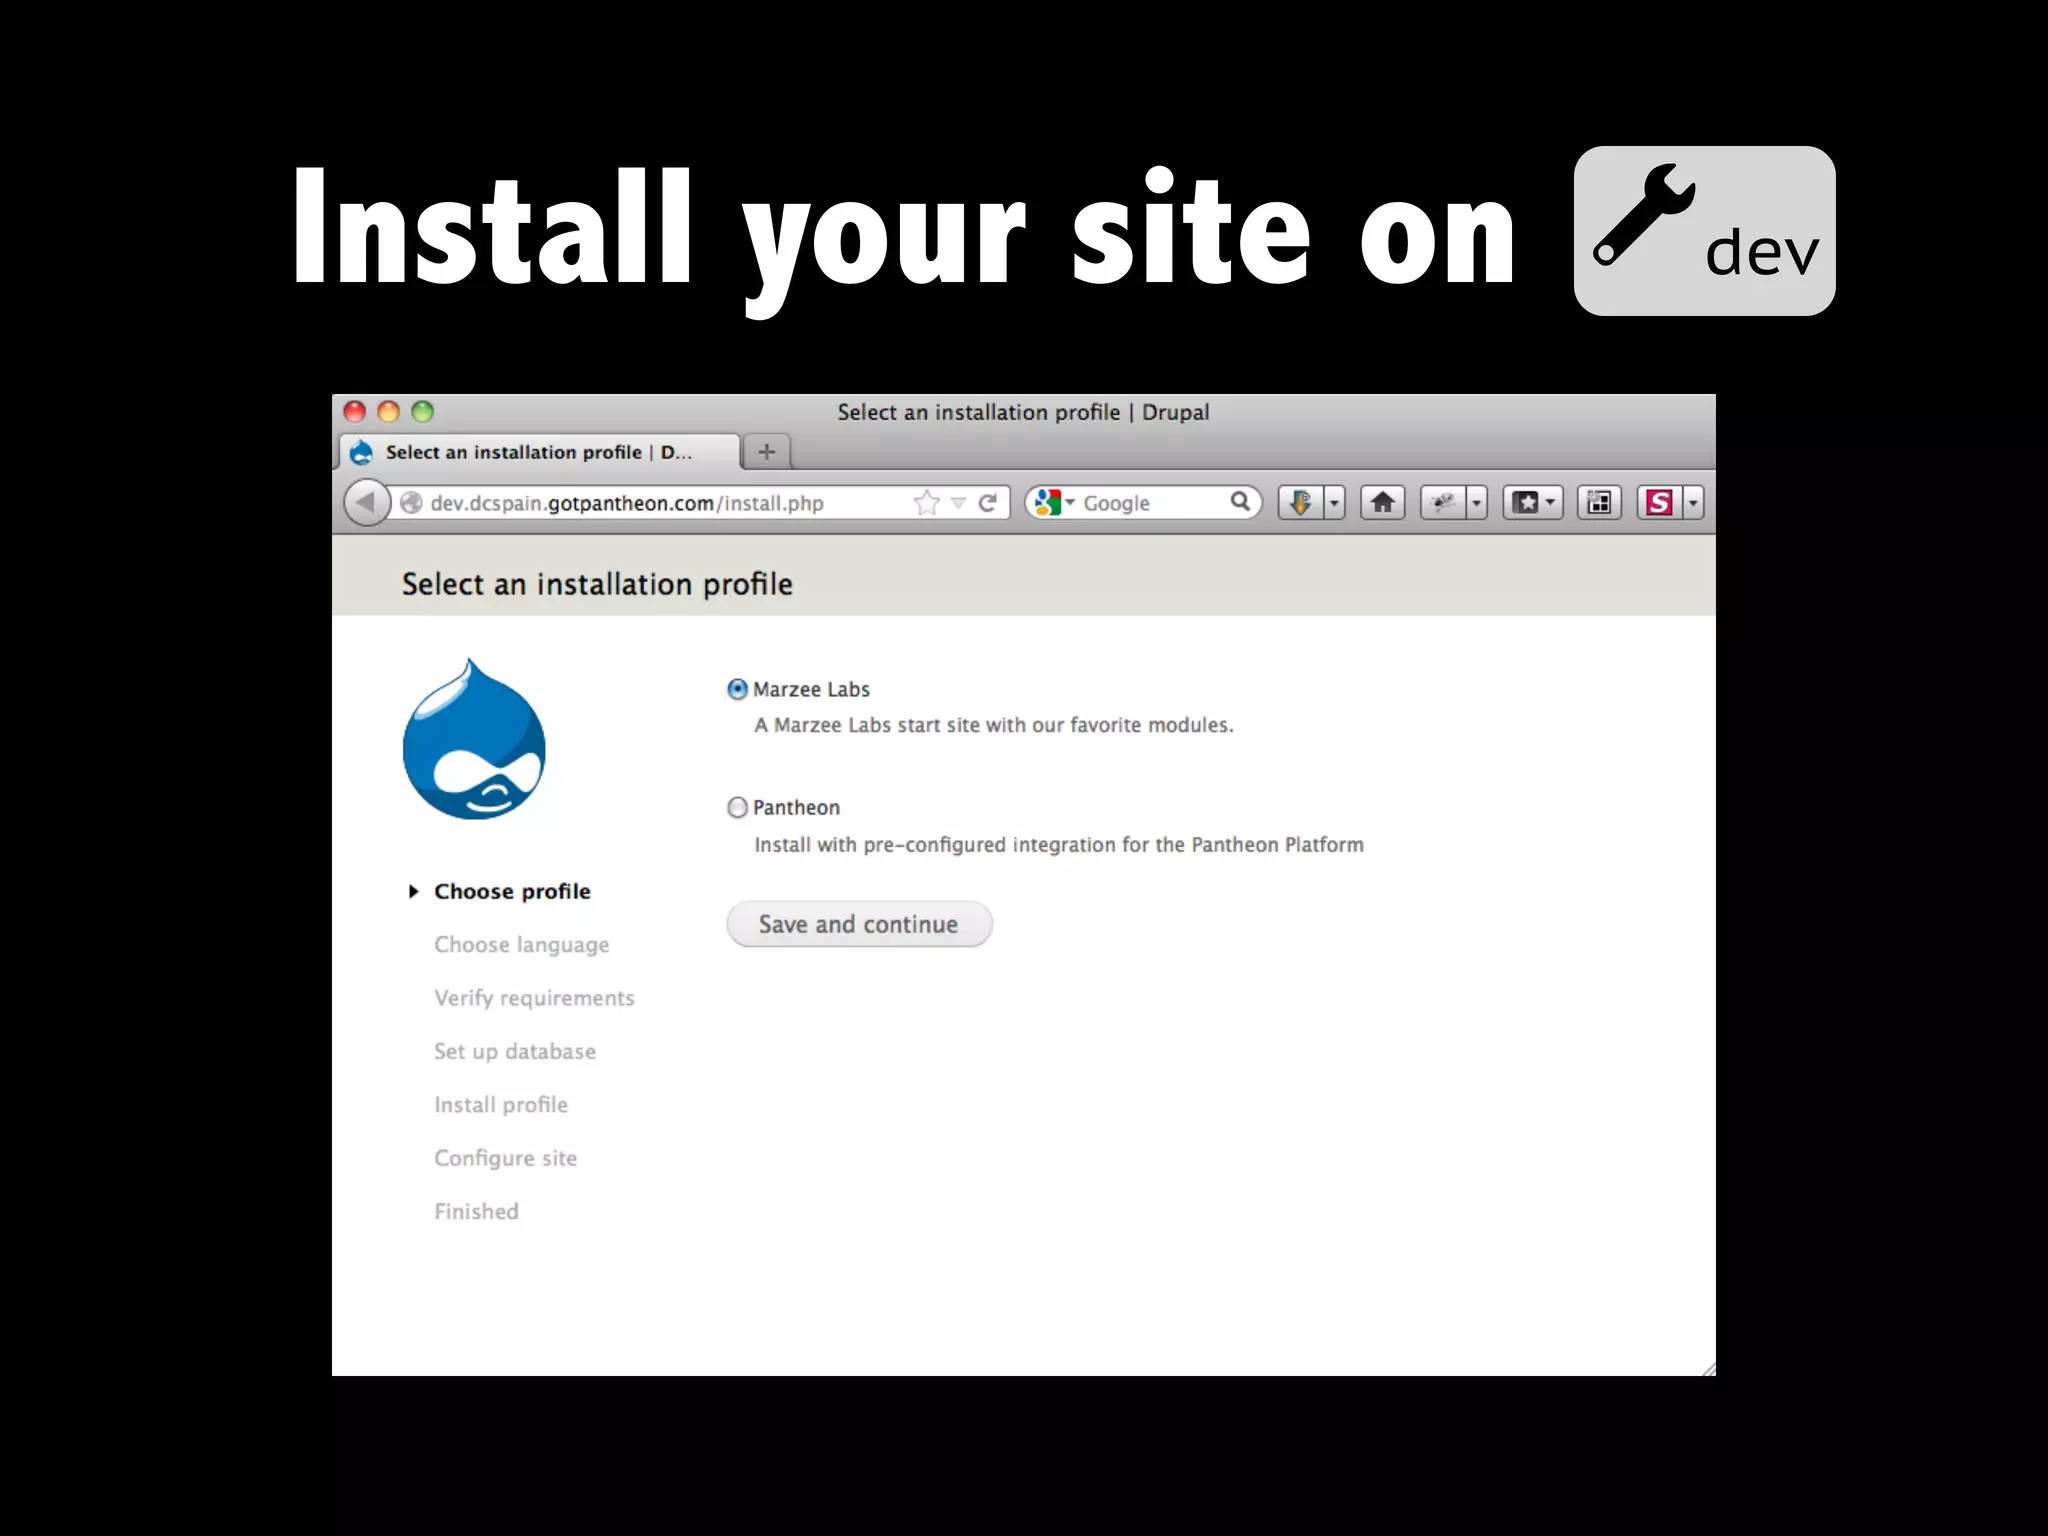Expand the S extension dropdown arrow
2048x1536 pixels.
click(1693, 502)
